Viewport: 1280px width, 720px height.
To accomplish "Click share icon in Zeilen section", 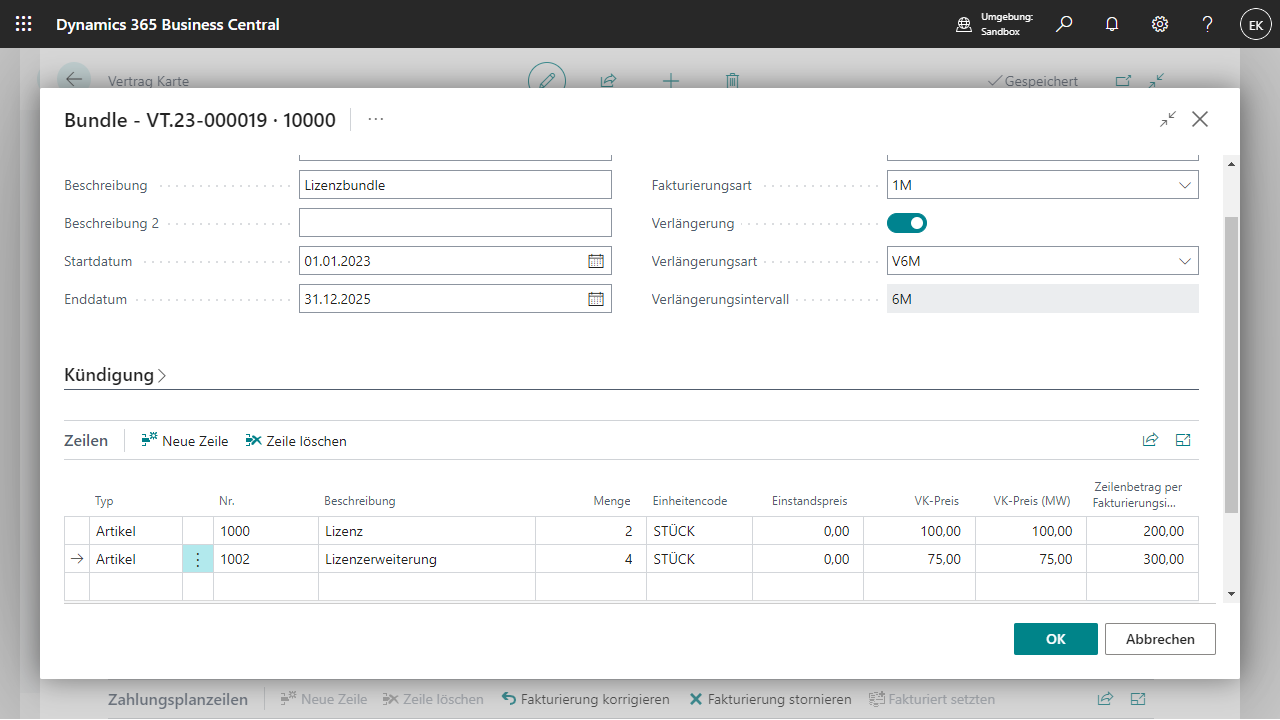I will 1150,440.
